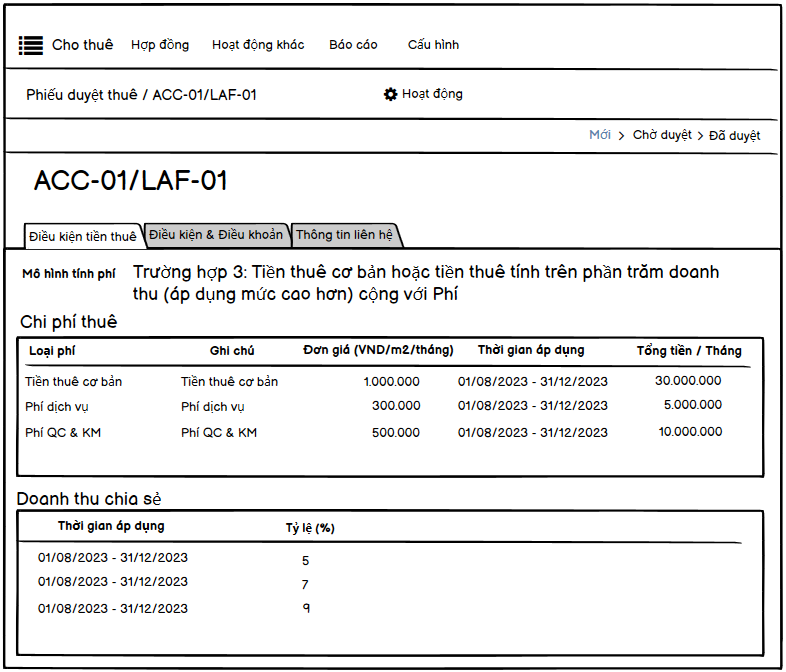Sort by Loại phí column header

52,351
